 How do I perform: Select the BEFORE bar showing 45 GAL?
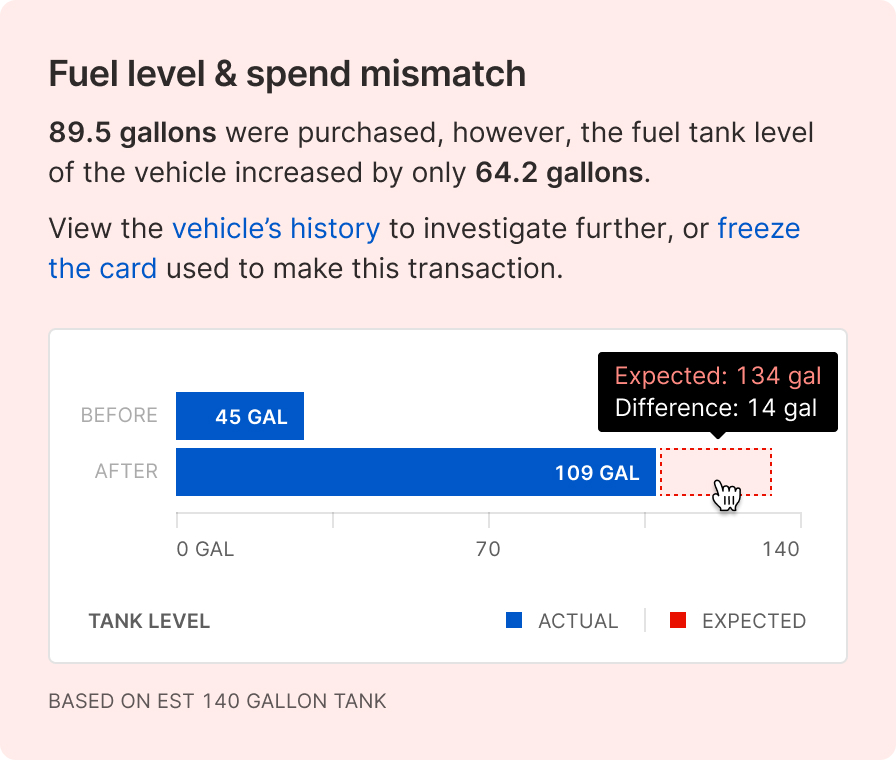pyautogui.click(x=240, y=416)
